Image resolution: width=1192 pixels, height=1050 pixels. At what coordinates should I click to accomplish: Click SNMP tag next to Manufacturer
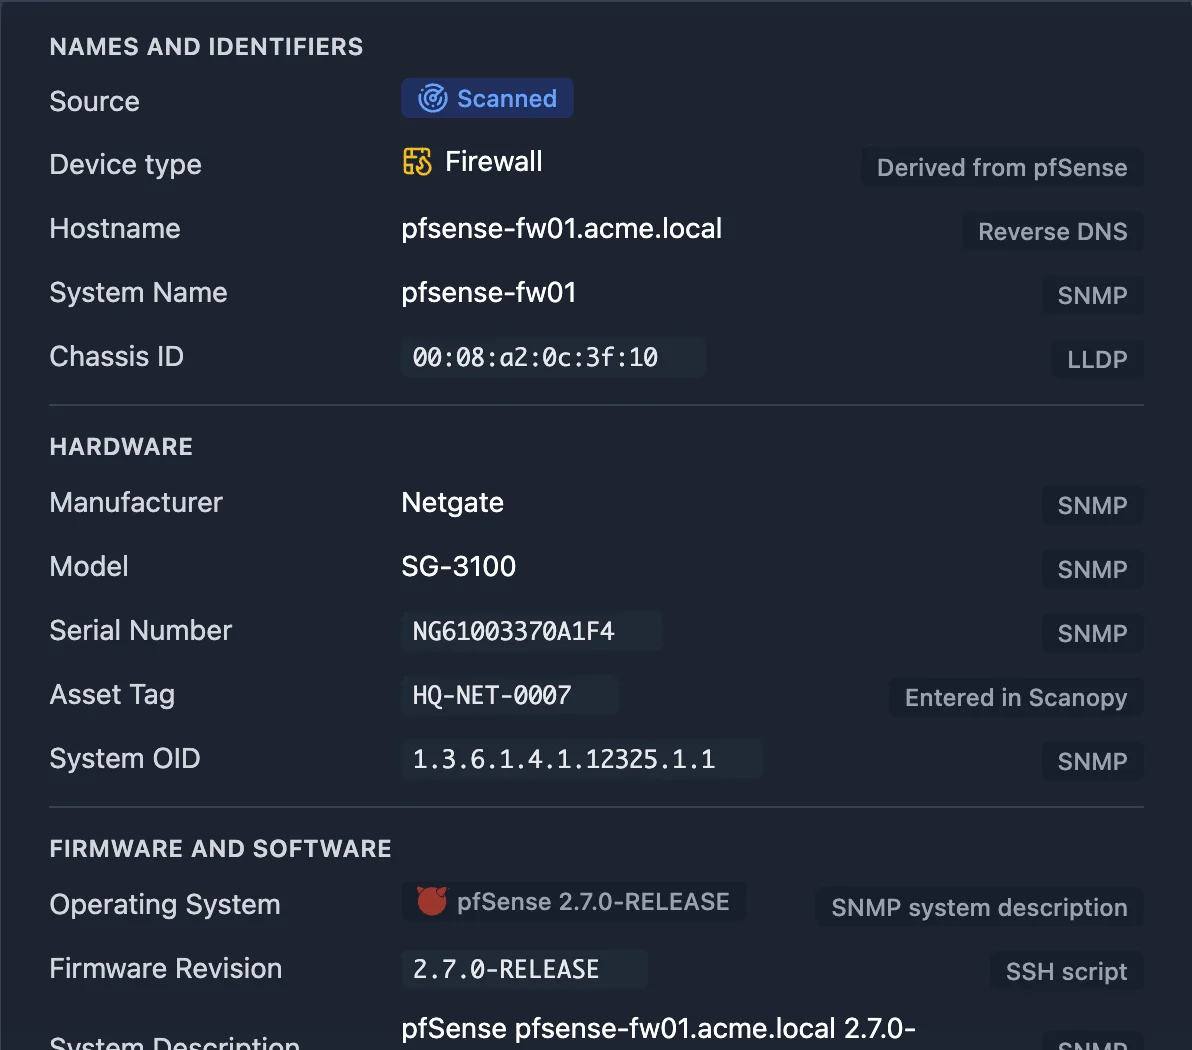(1092, 505)
